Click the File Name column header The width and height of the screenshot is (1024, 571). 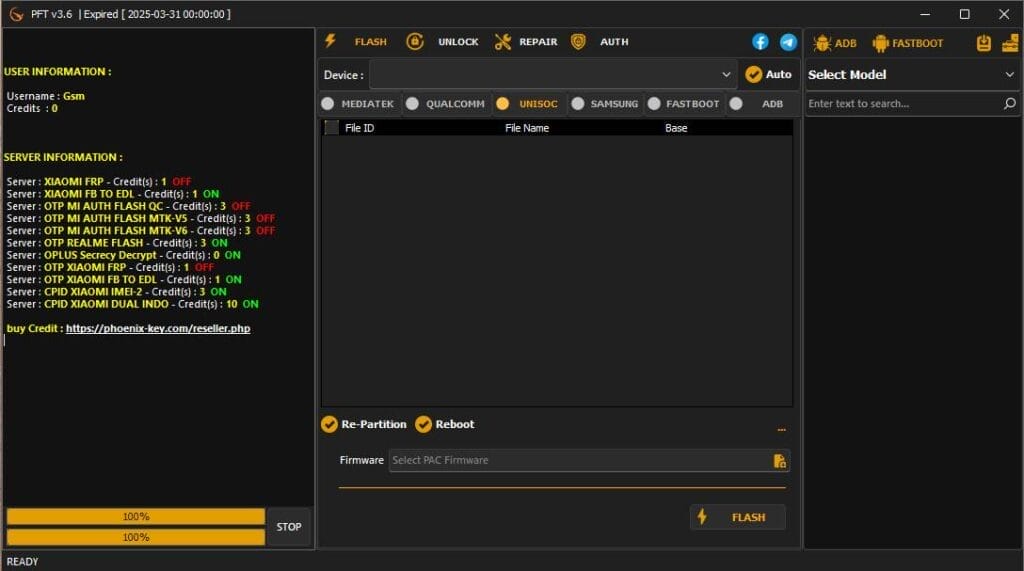point(526,128)
